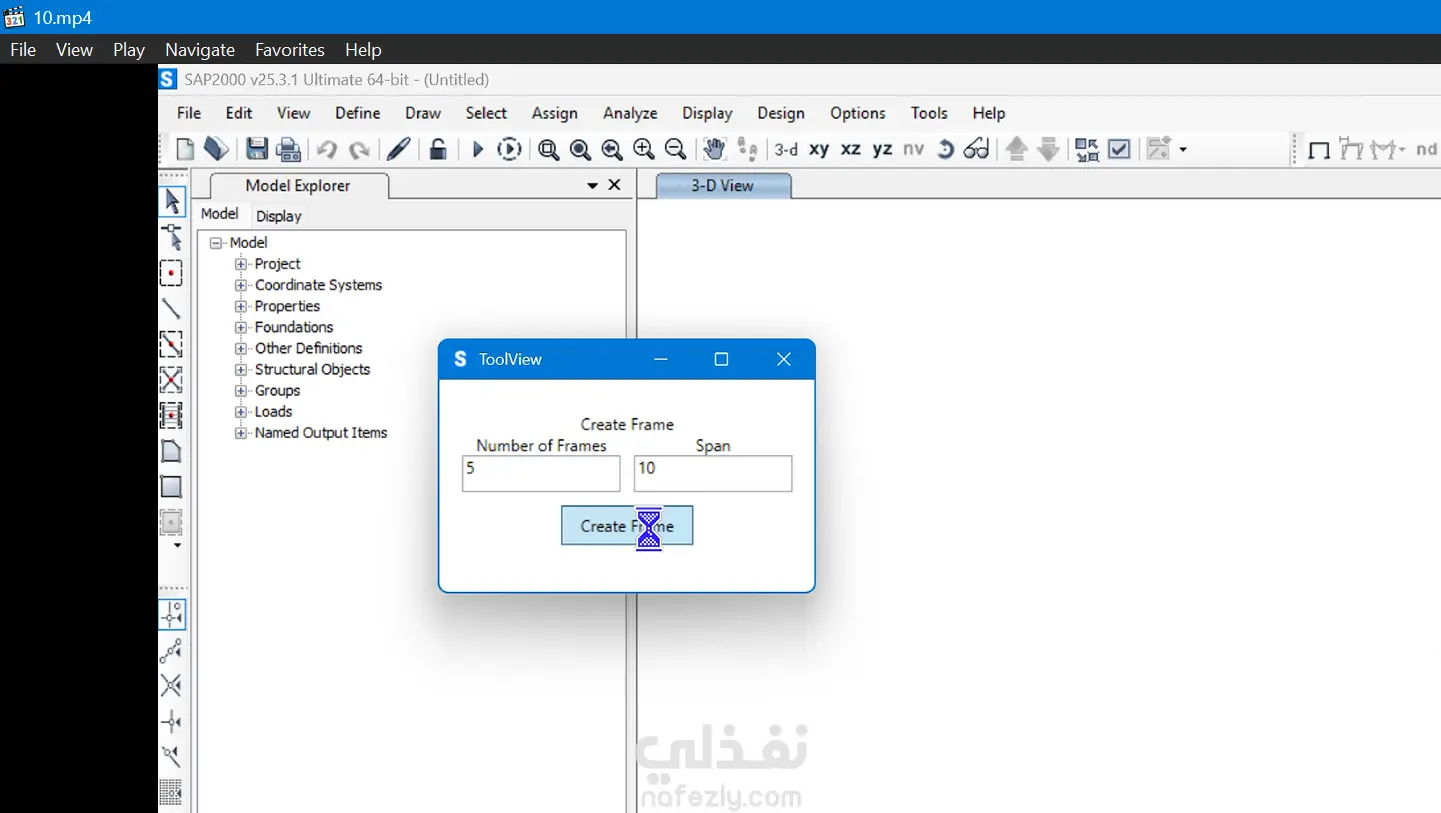Open the side toolbar overflow arrow
1441x813 pixels.
[178, 546]
